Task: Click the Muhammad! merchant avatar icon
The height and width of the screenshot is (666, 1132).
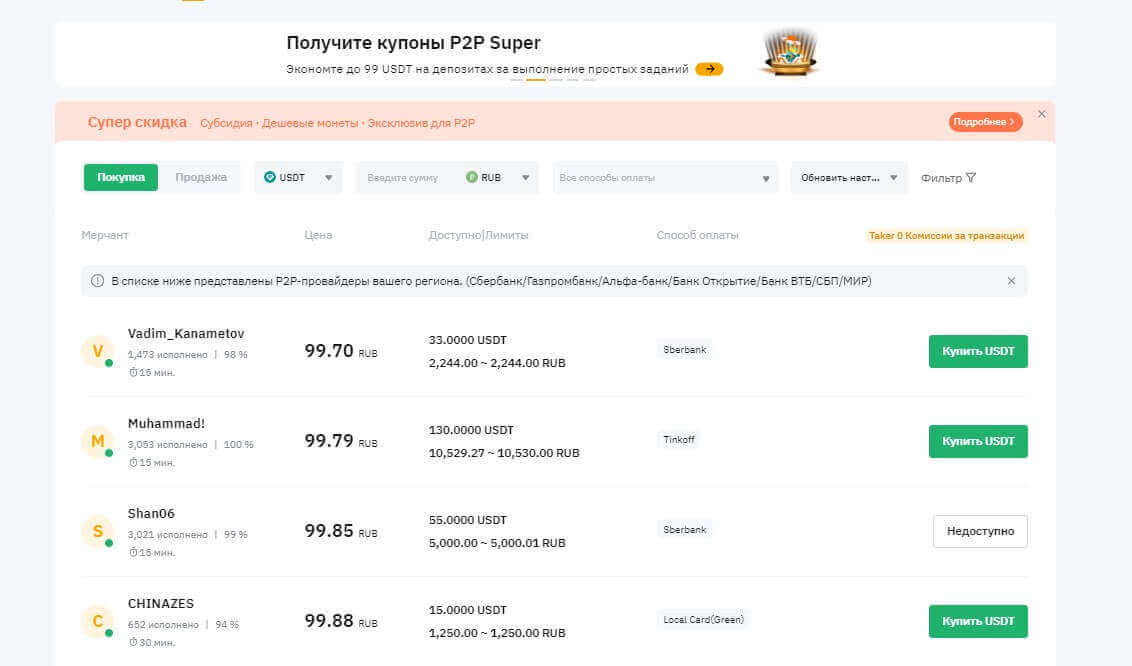Action: coord(97,441)
